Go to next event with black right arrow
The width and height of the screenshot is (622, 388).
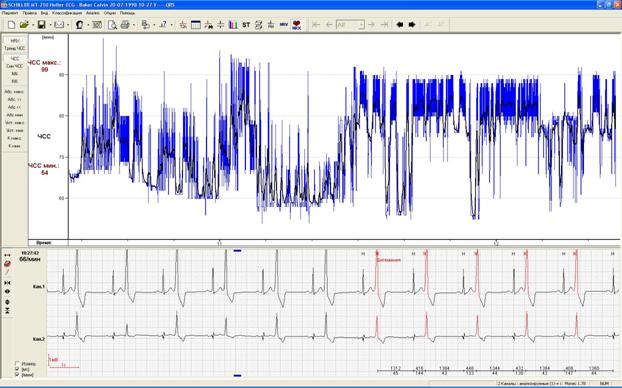click(x=412, y=25)
